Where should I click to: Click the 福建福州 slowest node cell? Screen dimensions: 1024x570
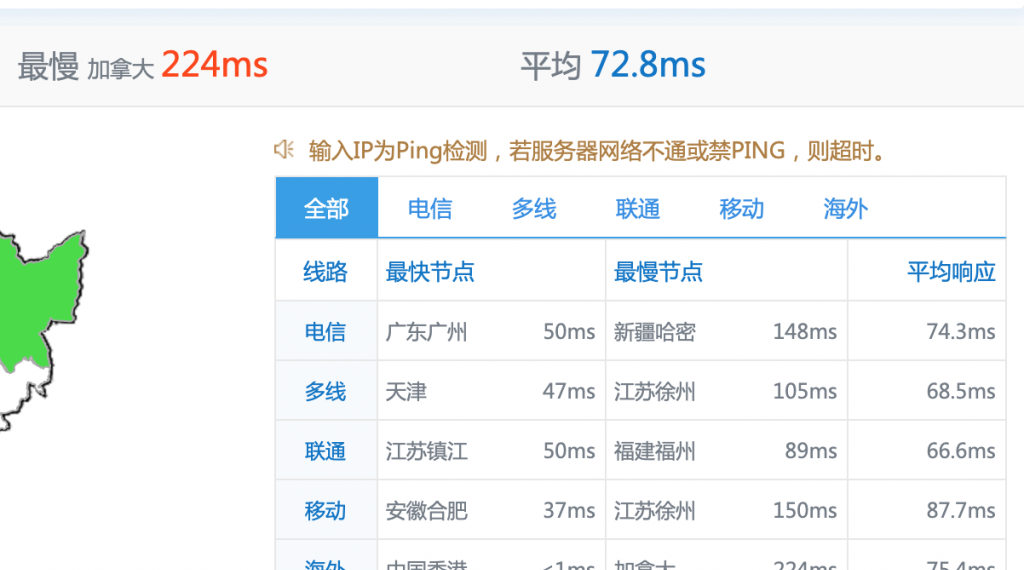(x=654, y=451)
